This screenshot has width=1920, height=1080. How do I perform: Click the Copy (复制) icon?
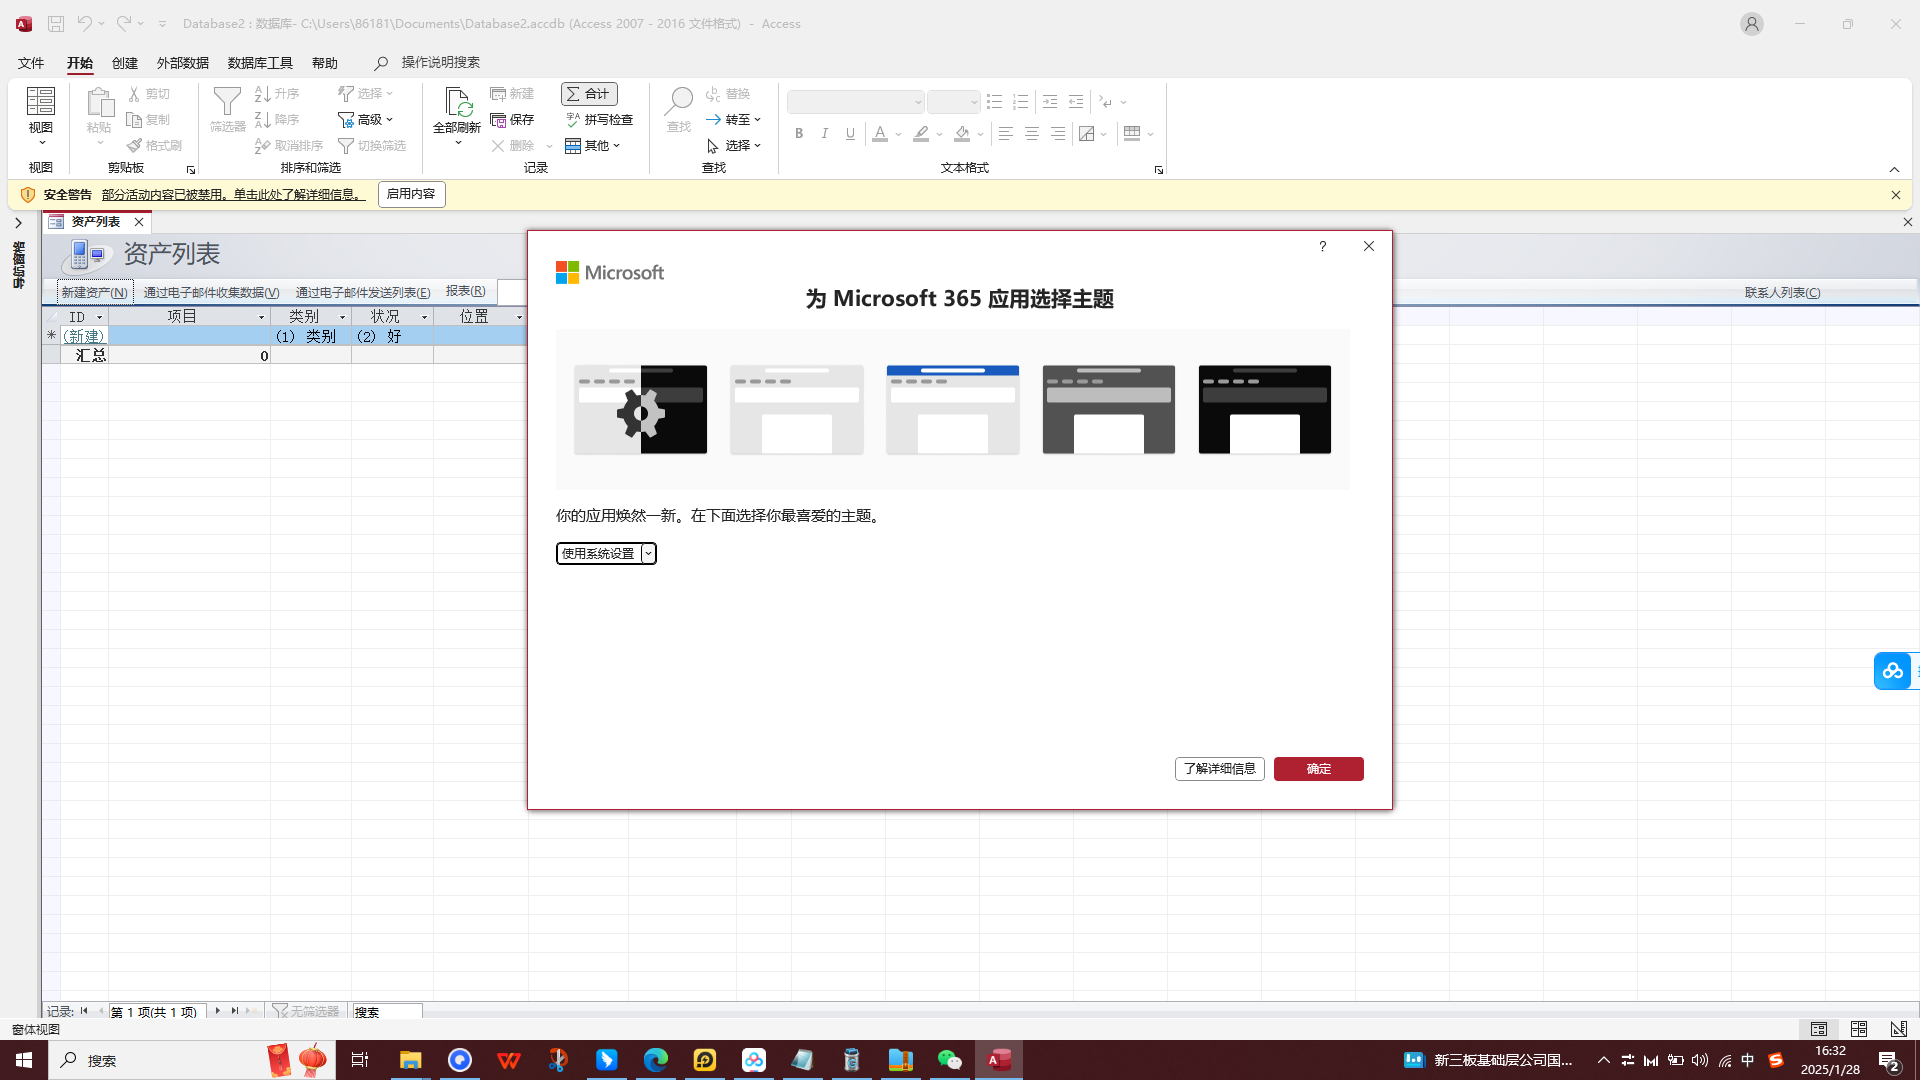point(134,119)
